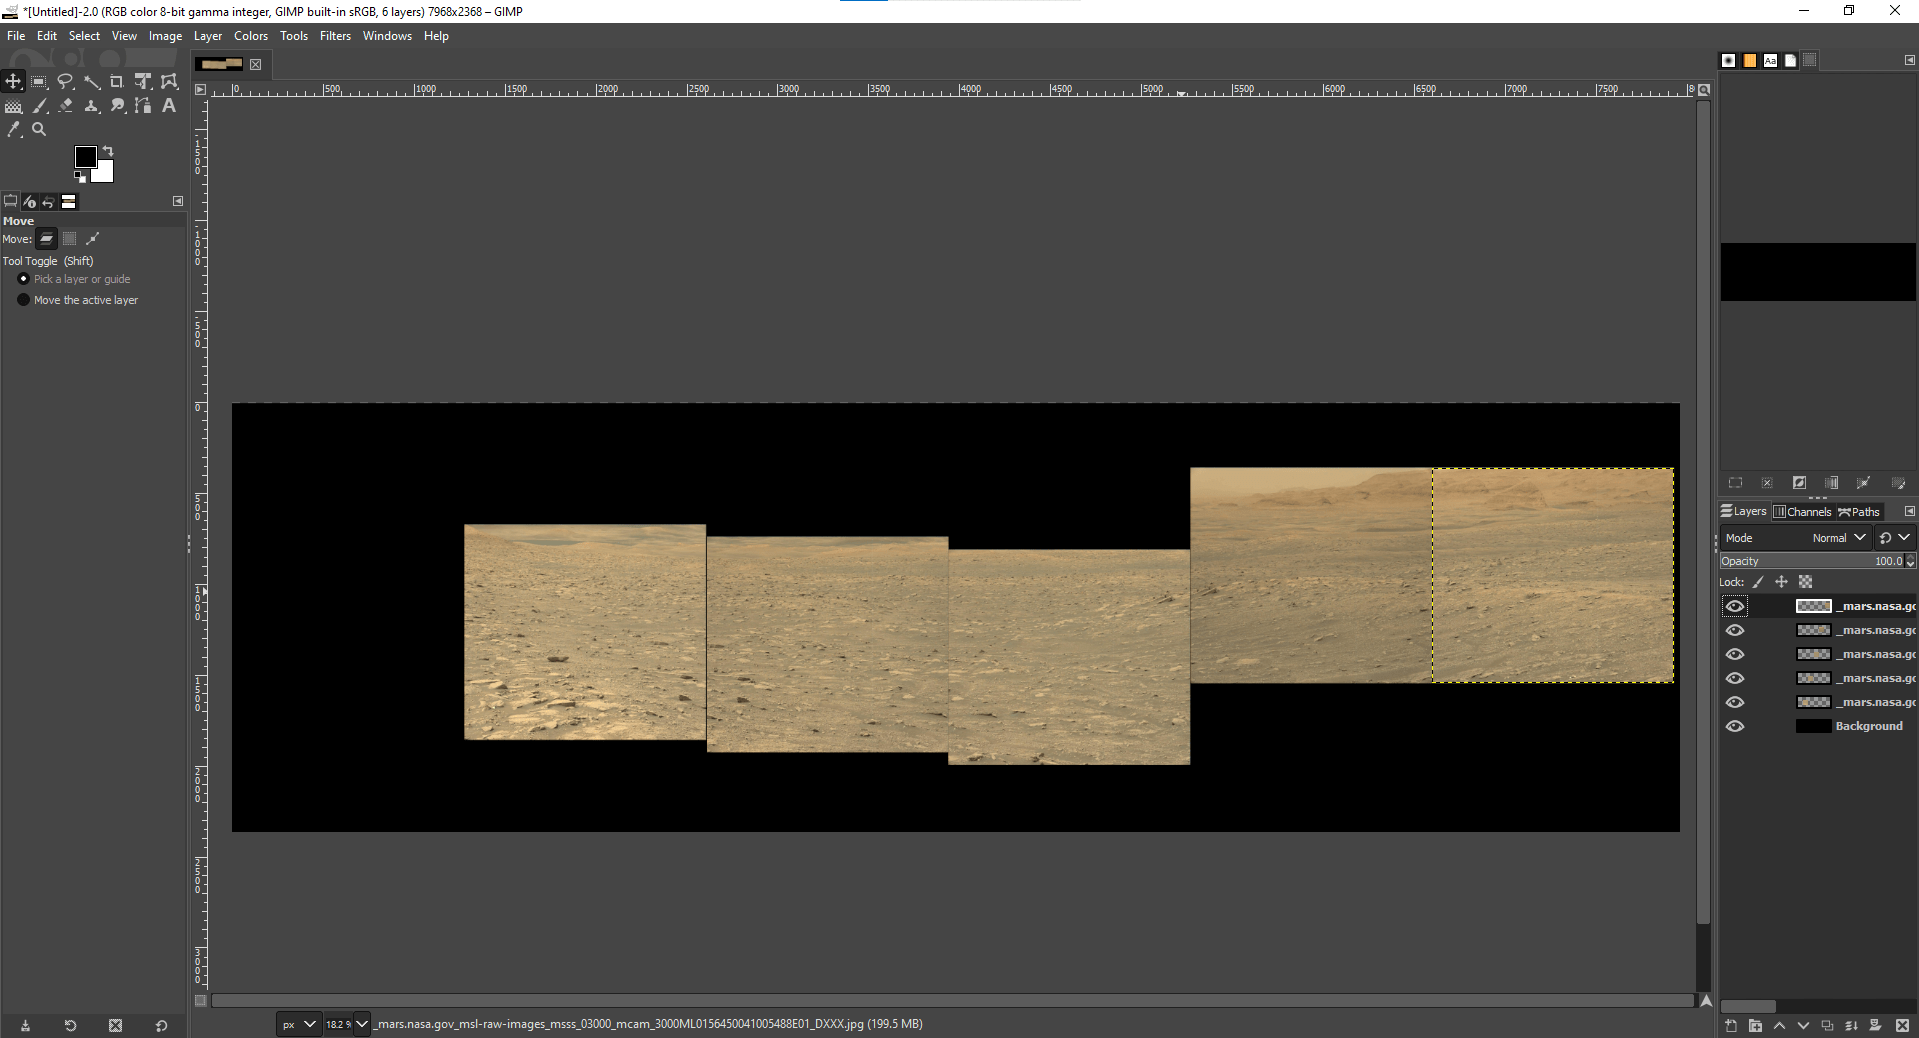Lower the selected layer one step

tap(1804, 1026)
